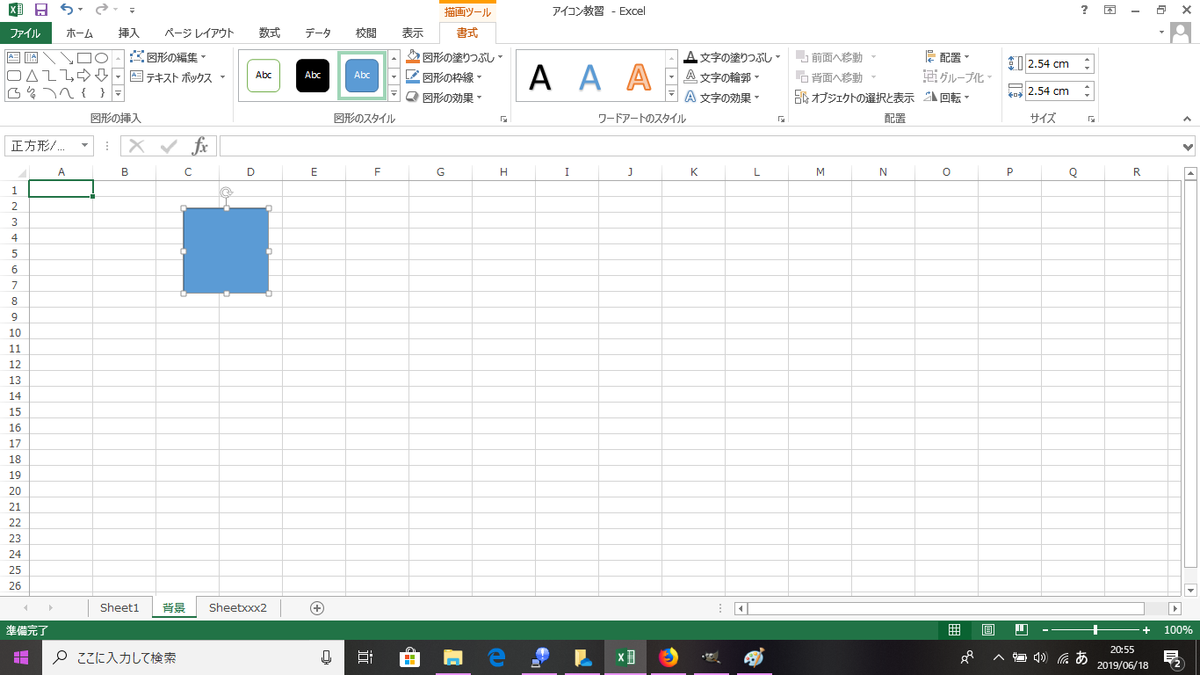Open the Name Box dropdown arrow
The width and height of the screenshot is (1200, 675).
pyautogui.click(x=85, y=145)
